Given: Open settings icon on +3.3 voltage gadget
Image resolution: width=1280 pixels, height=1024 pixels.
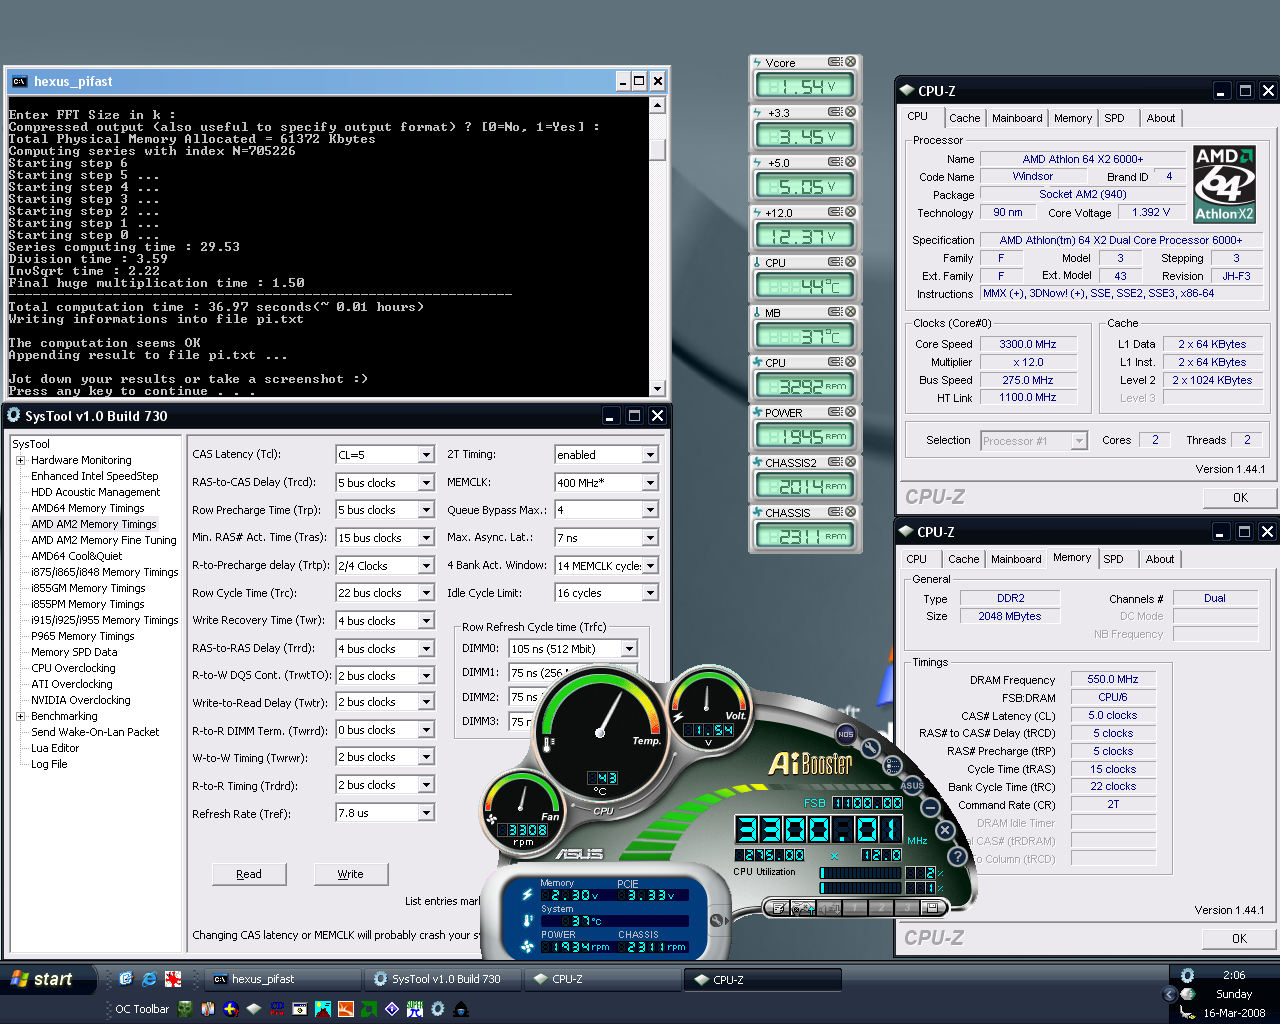Looking at the screenshot, I should pos(835,112).
